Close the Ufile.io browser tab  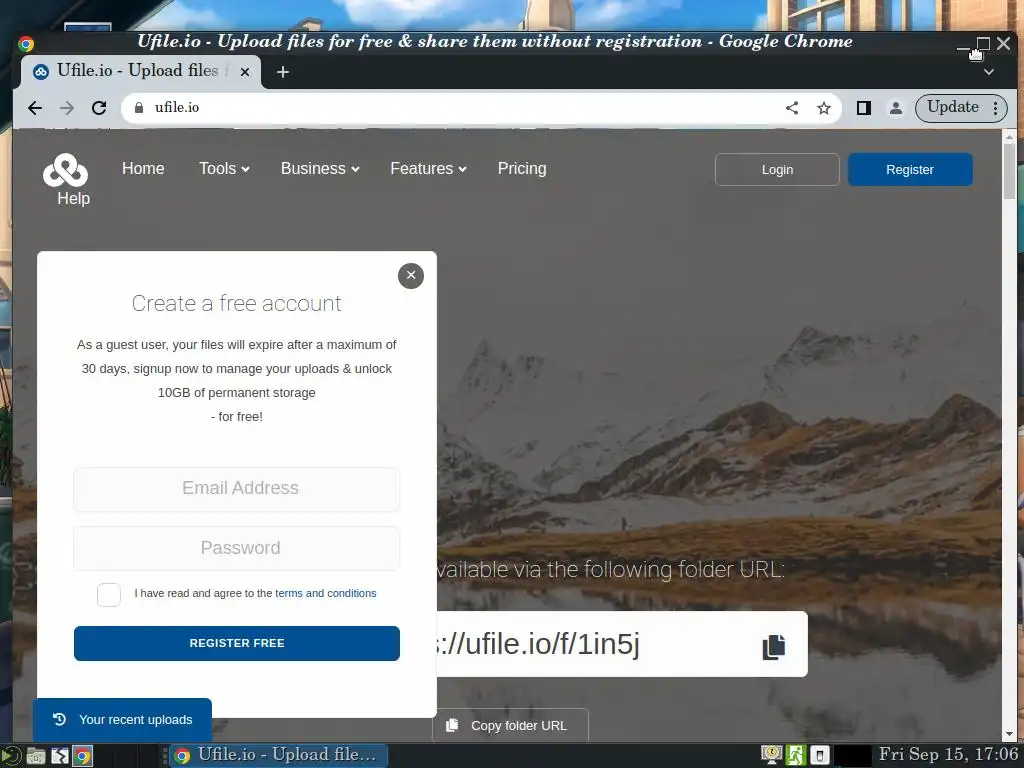coord(245,72)
